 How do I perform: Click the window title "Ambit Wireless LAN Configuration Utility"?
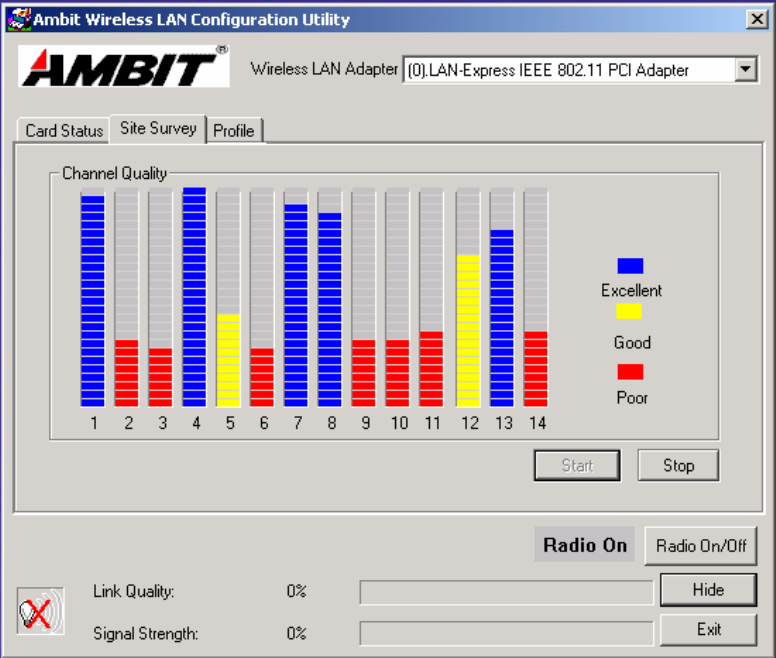(191, 20)
